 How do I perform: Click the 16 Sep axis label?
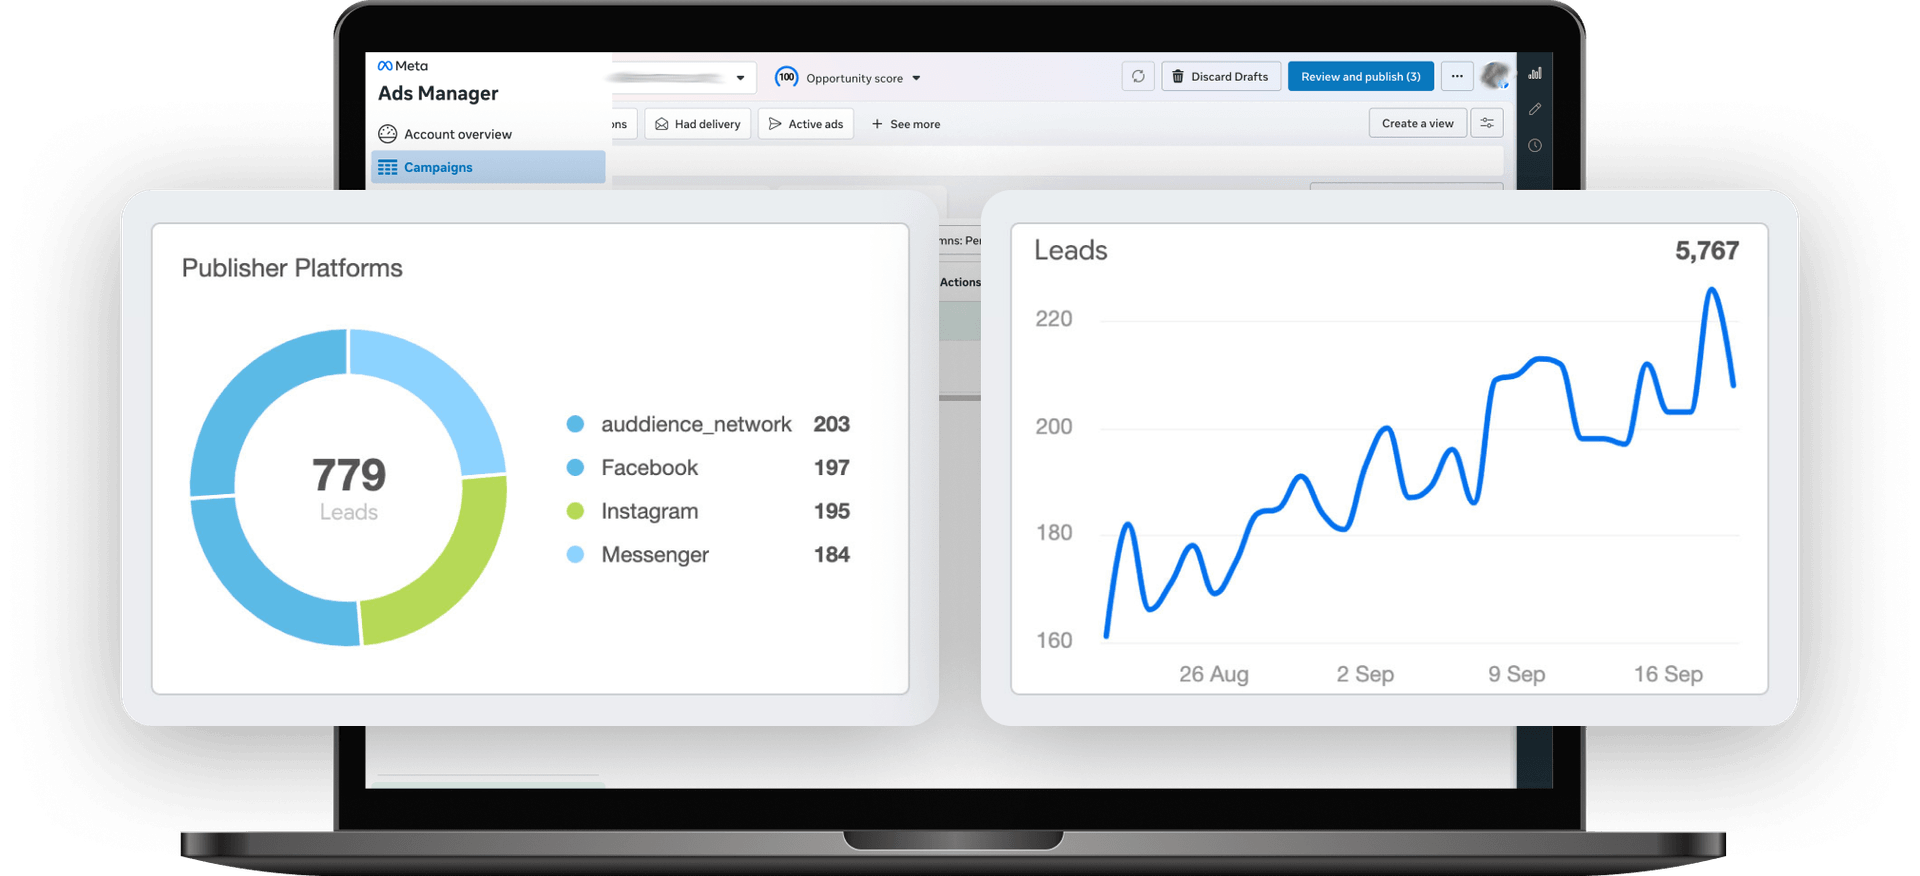1668,674
